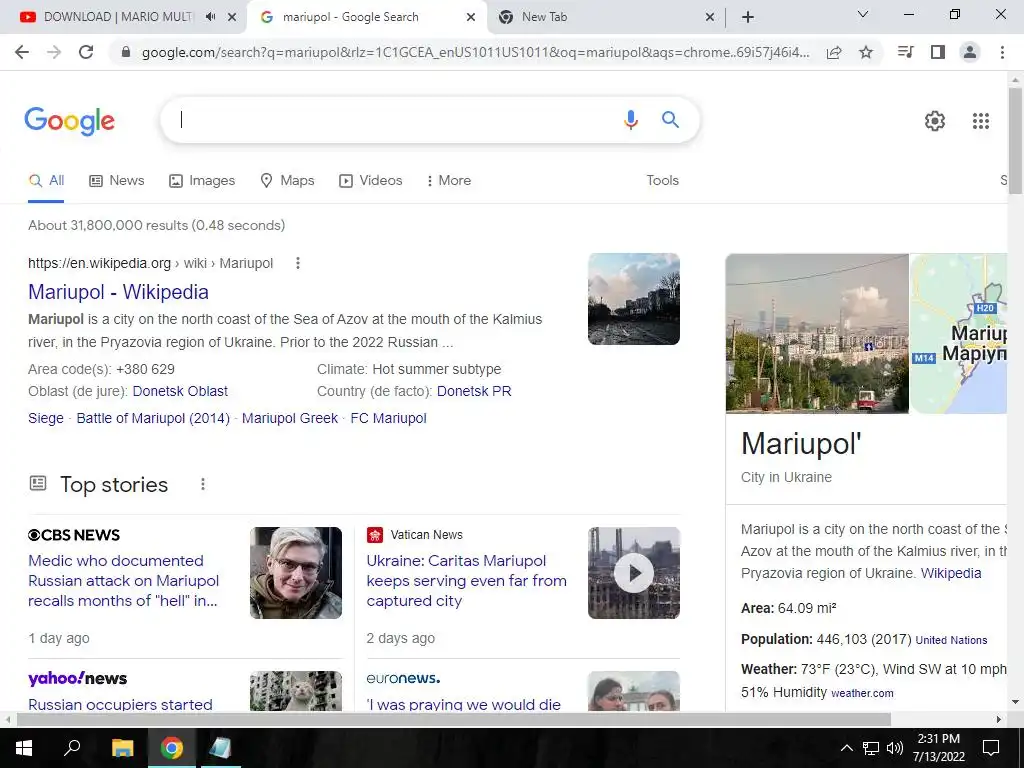Image resolution: width=1024 pixels, height=768 pixels.
Task: Open the Windows Start menu
Action: point(23,748)
